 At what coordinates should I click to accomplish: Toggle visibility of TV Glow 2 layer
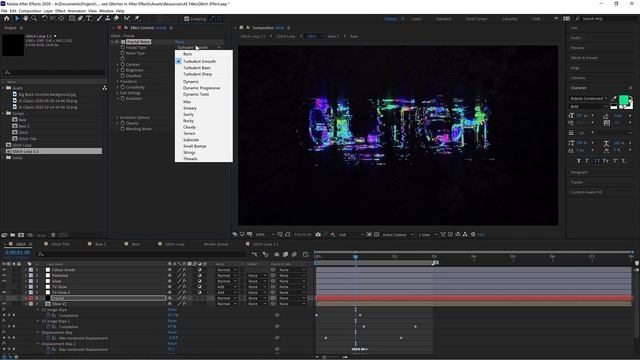click(x=4, y=293)
